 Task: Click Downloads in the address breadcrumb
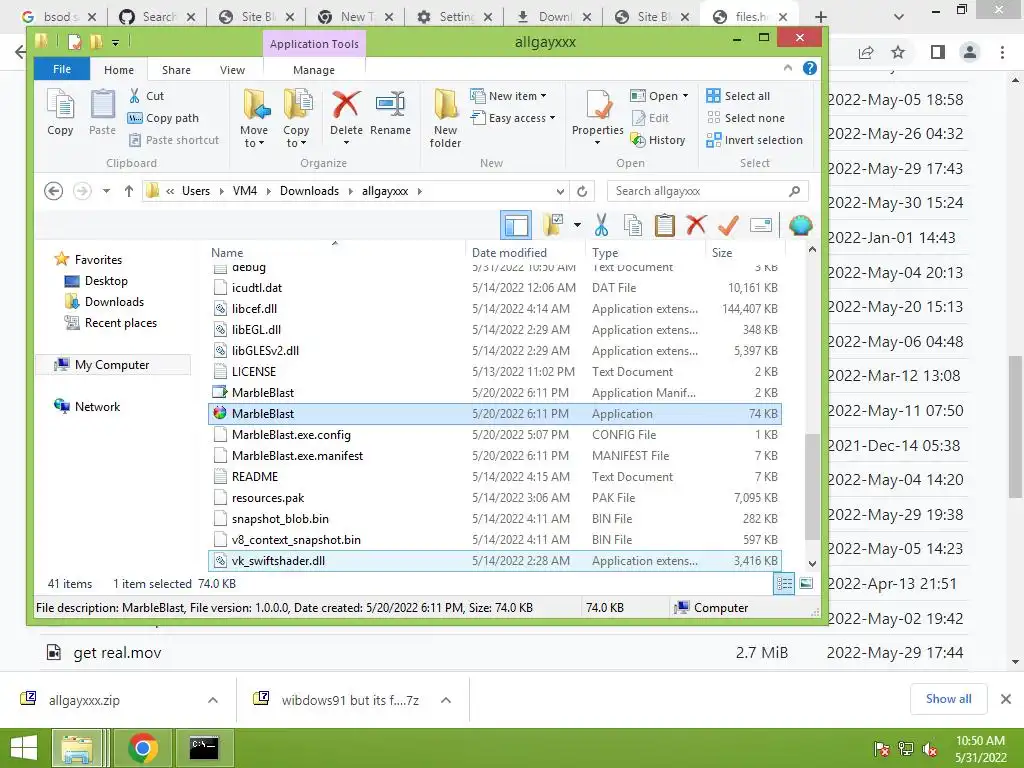click(309, 191)
